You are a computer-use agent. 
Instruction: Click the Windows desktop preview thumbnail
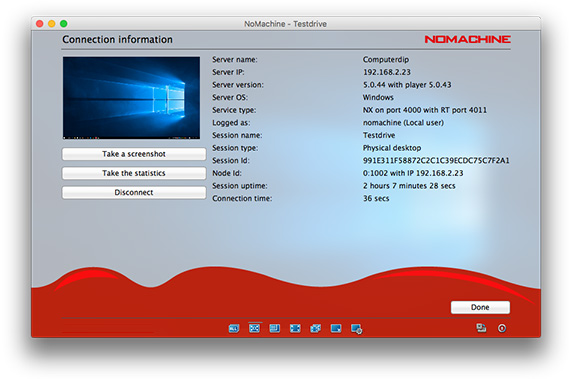tap(131, 98)
